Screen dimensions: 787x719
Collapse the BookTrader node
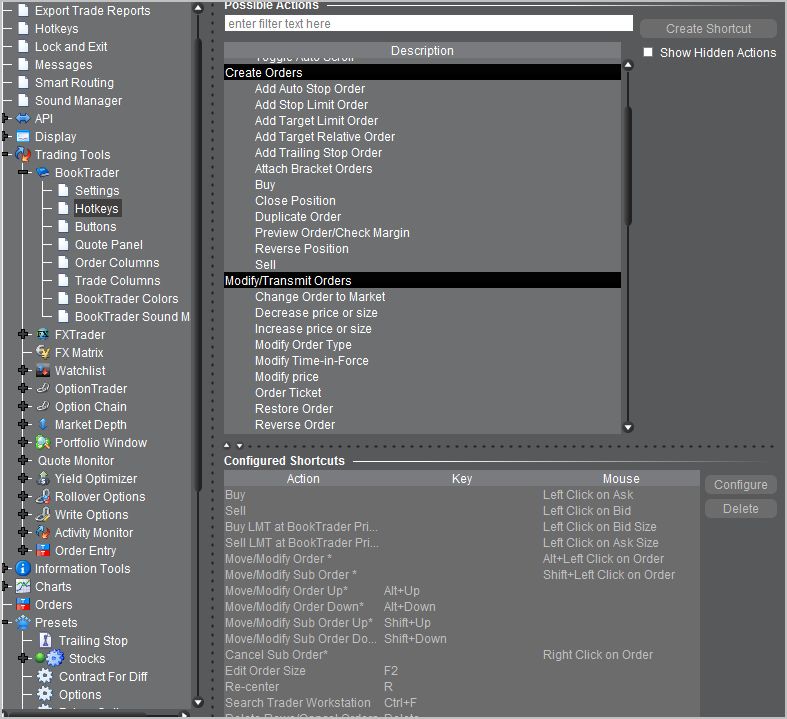point(23,173)
